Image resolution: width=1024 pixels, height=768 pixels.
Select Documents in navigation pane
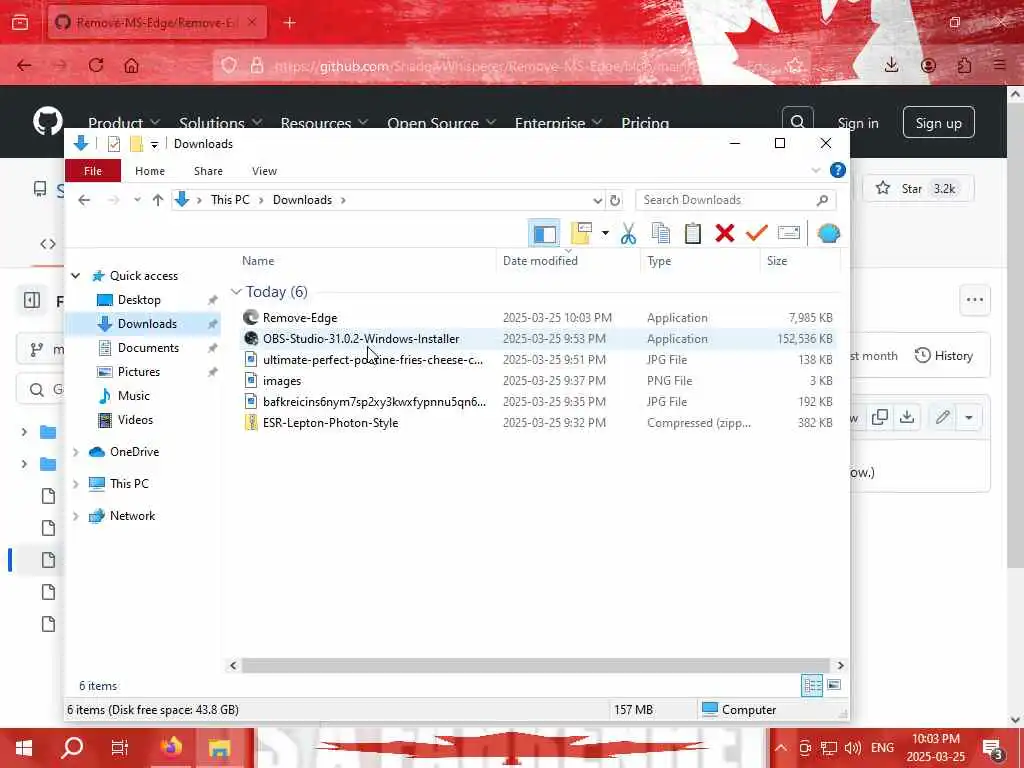click(x=148, y=347)
